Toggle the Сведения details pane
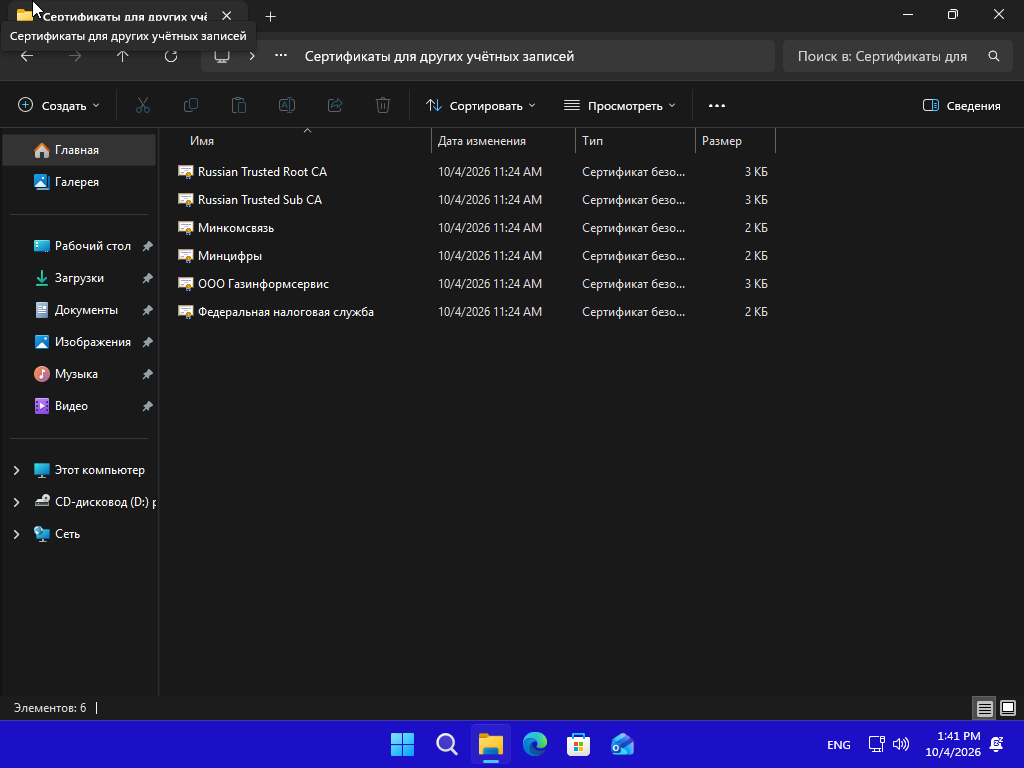Screen dimensions: 1024x768 coord(961,106)
